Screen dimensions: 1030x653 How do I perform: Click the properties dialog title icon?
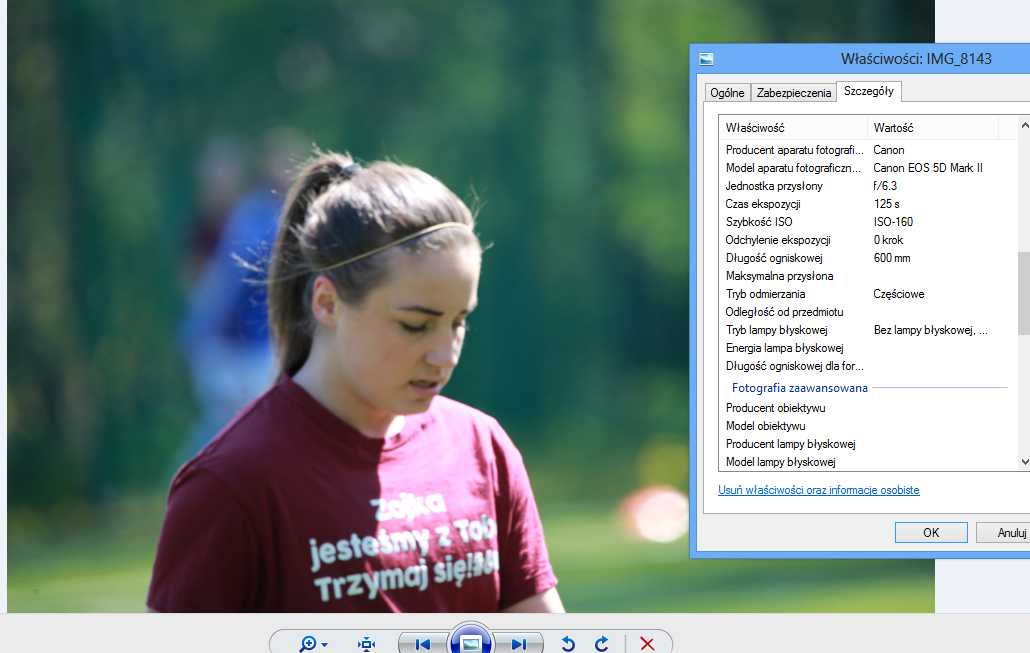pyautogui.click(x=706, y=59)
